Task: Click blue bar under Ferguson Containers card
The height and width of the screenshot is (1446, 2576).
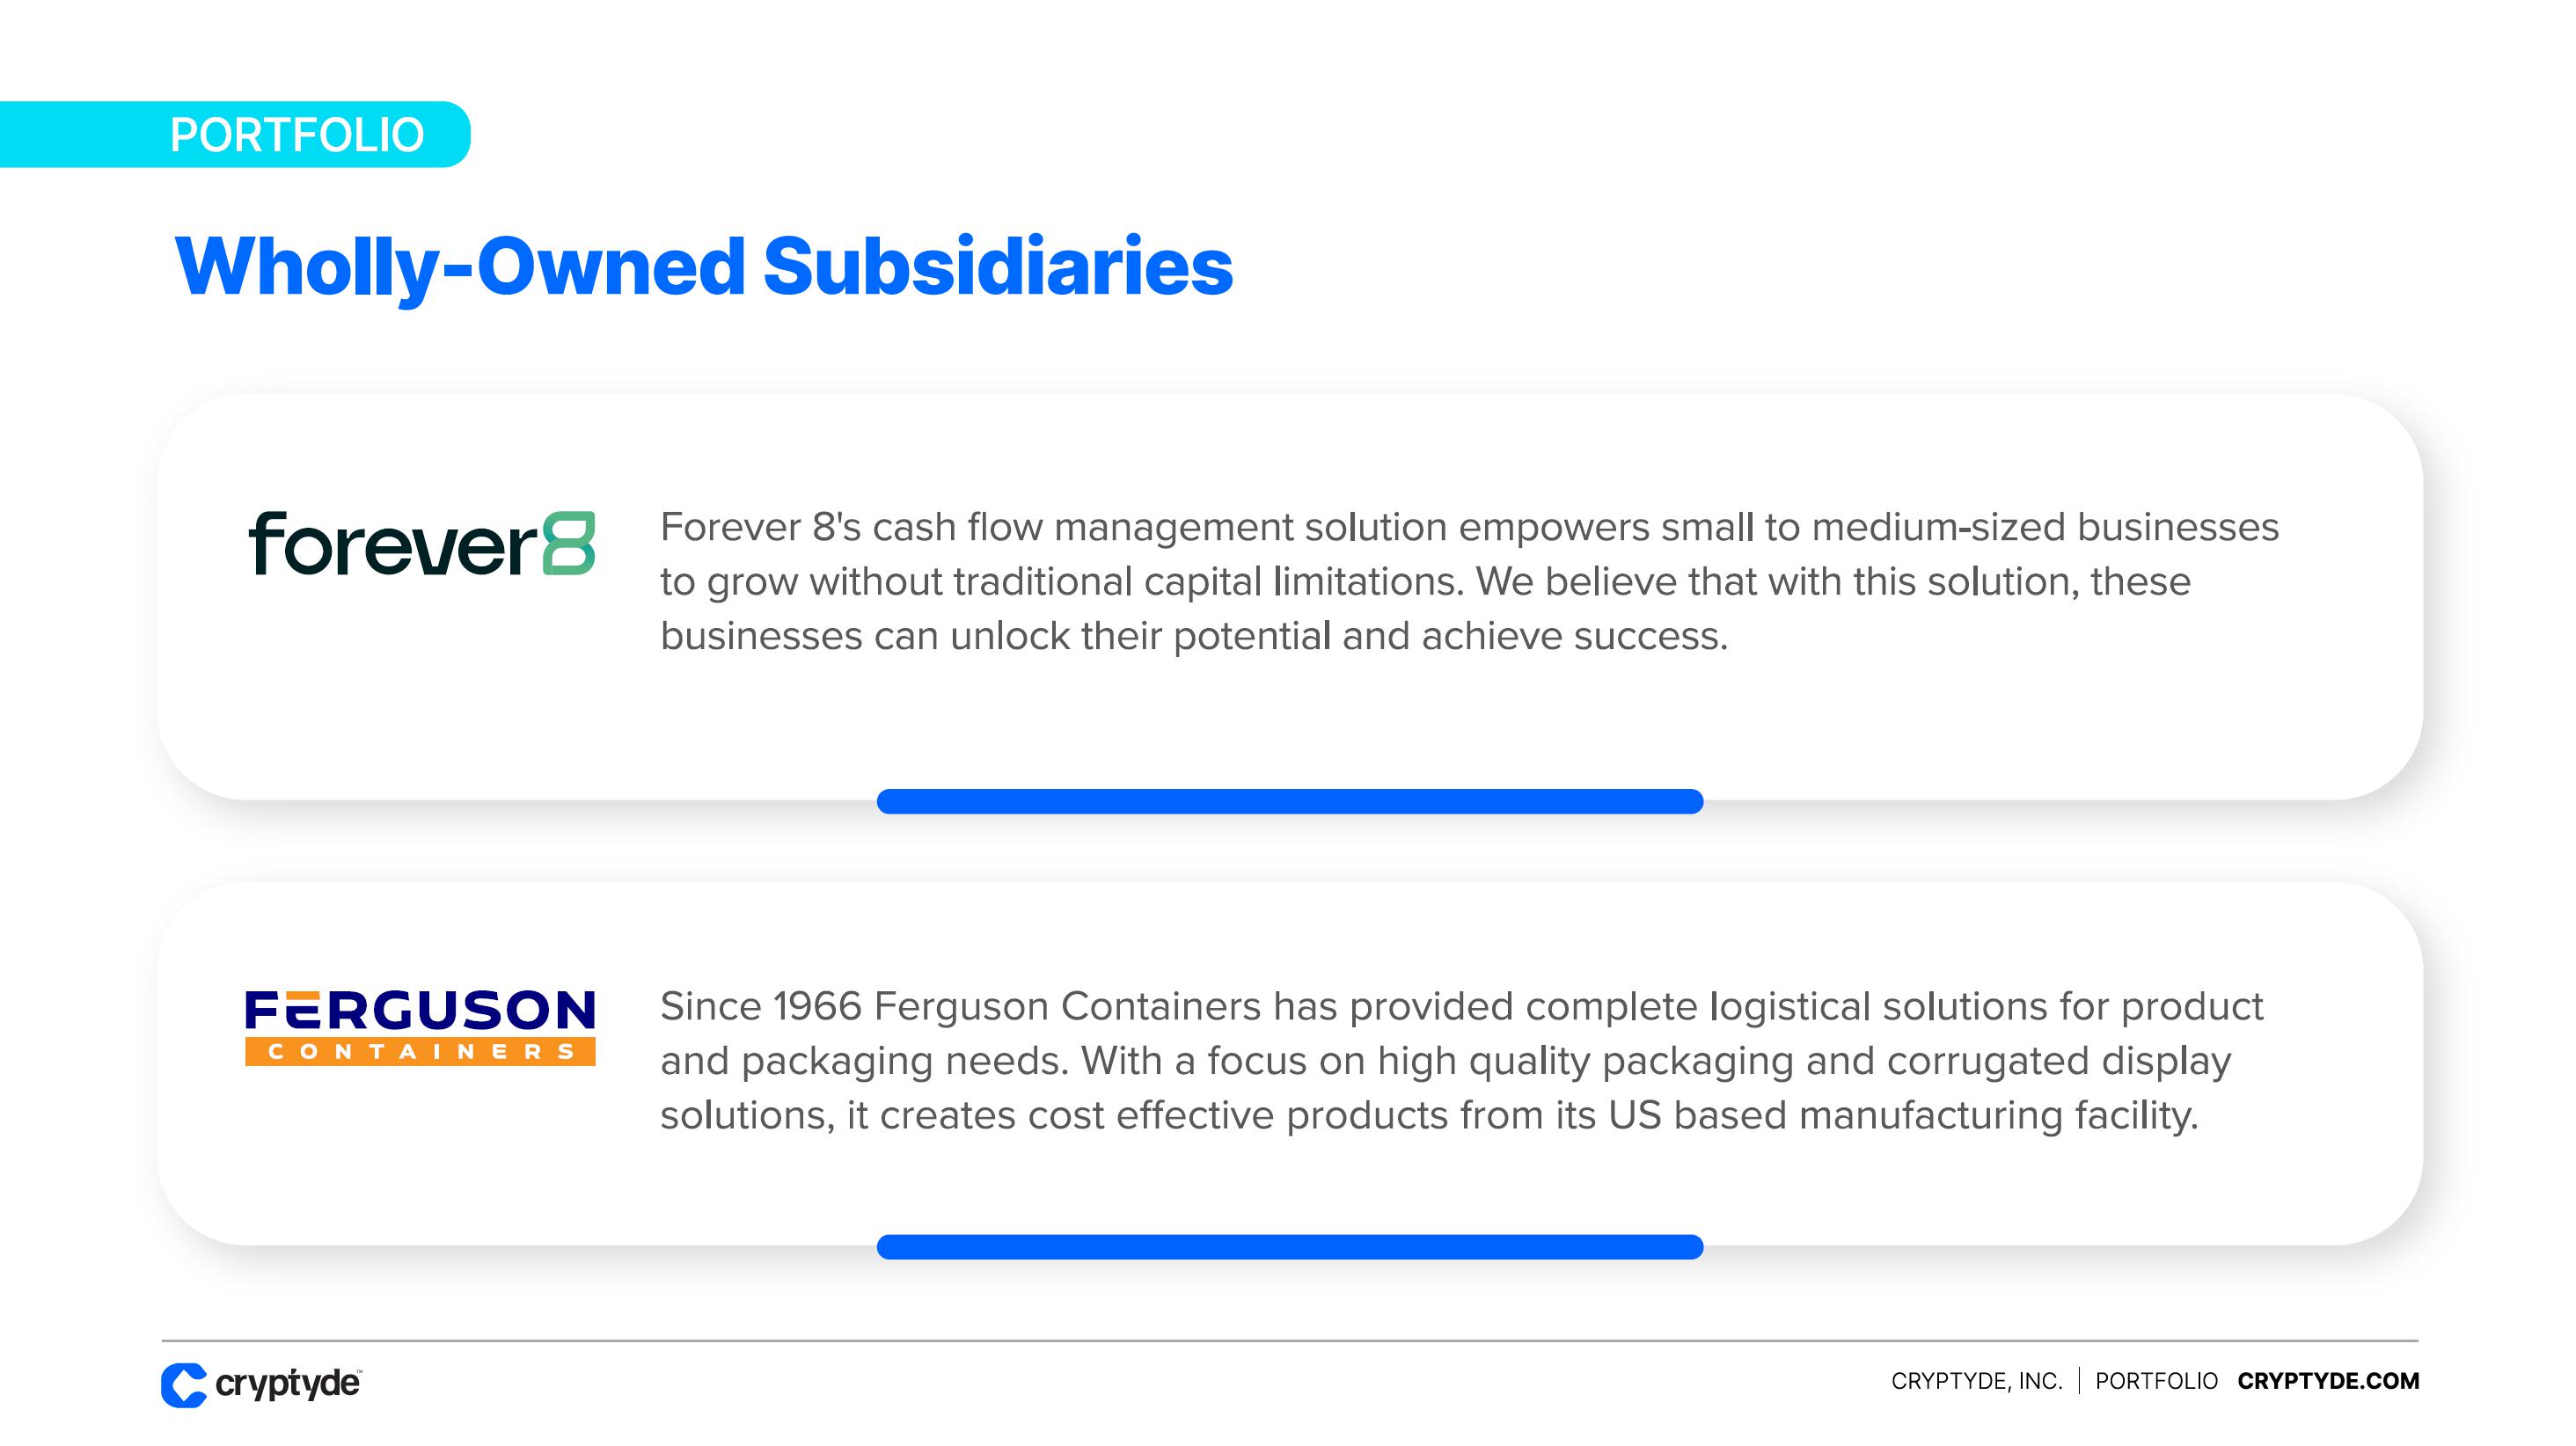Action: 1289,1247
